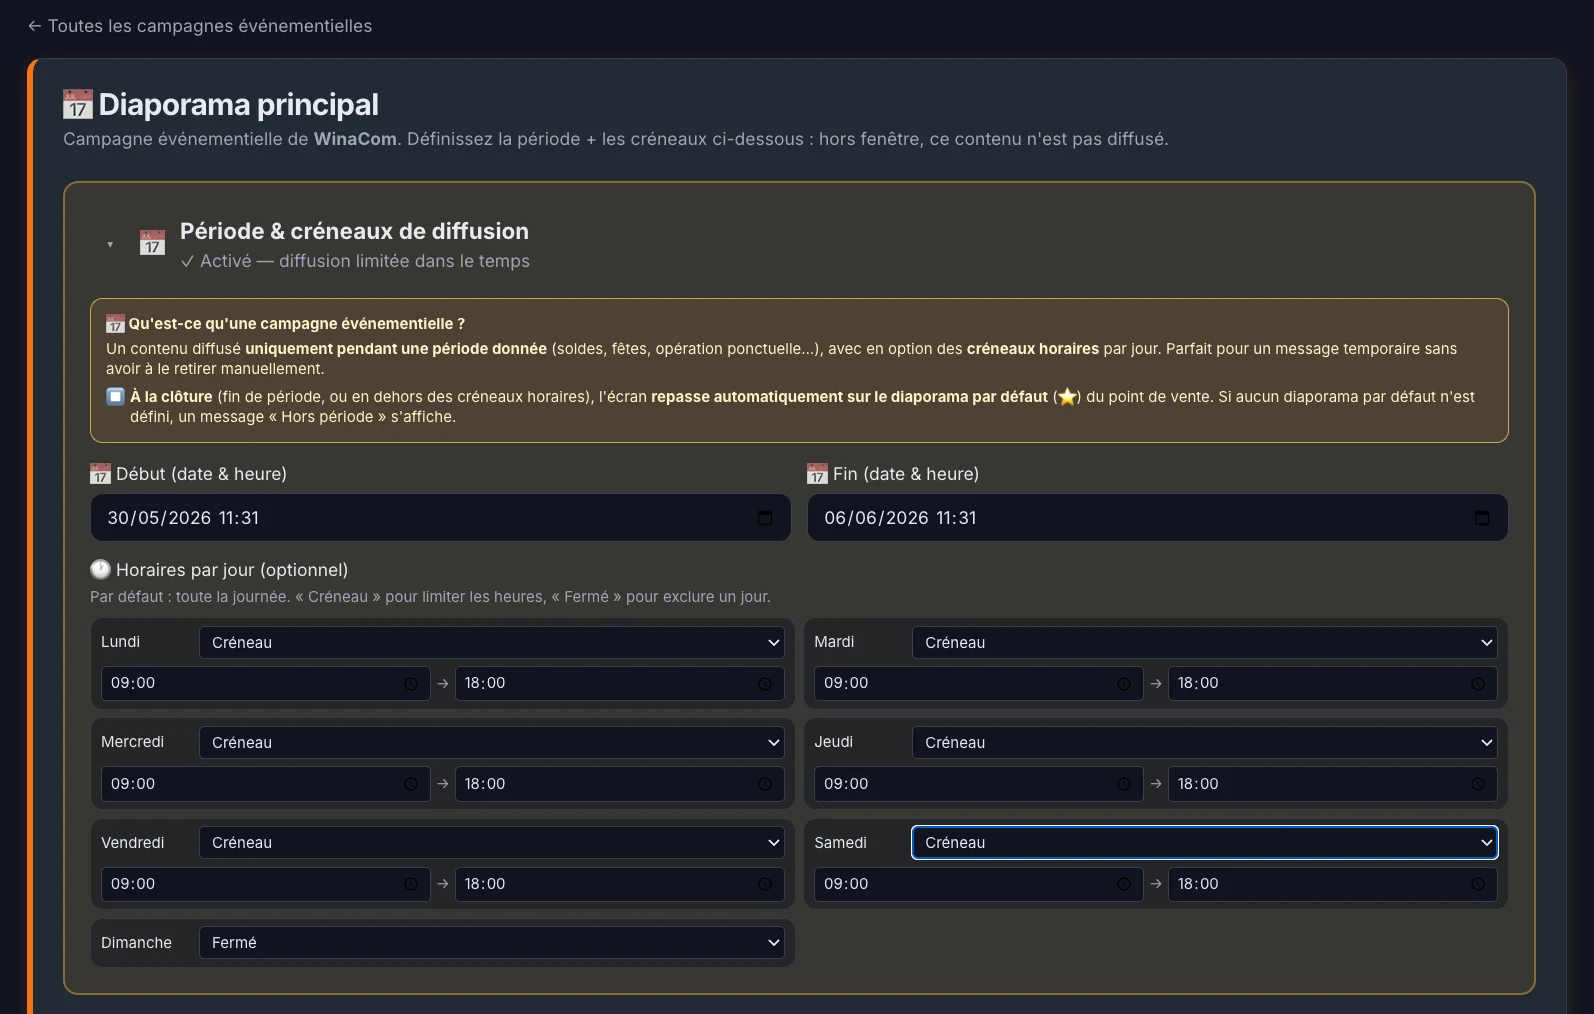
Task: Click Mercredi start time clock icon
Action: pyautogui.click(x=411, y=784)
